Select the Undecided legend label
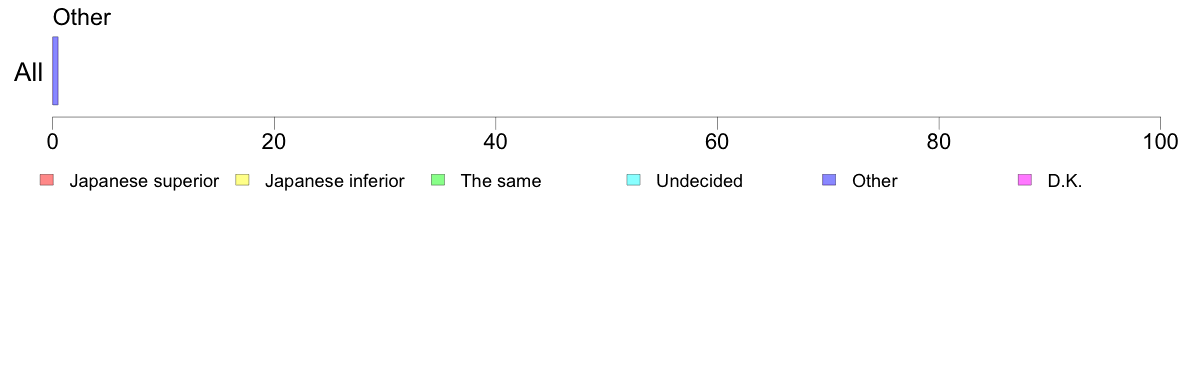The width and height of the screenshot is (1188, 368). [x=699, y=181]
